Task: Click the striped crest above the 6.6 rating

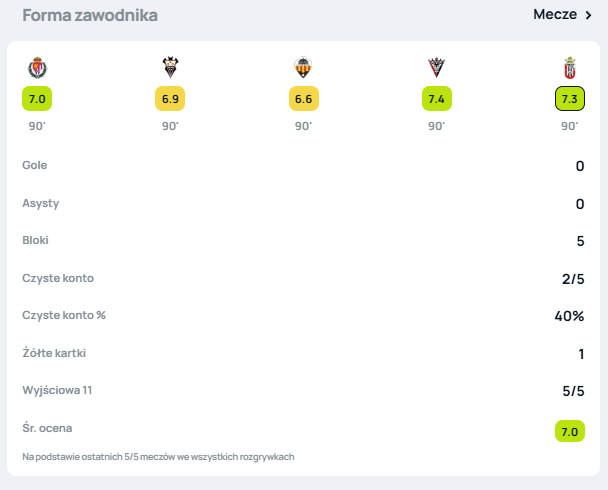Action: click(x=303, y=68)
